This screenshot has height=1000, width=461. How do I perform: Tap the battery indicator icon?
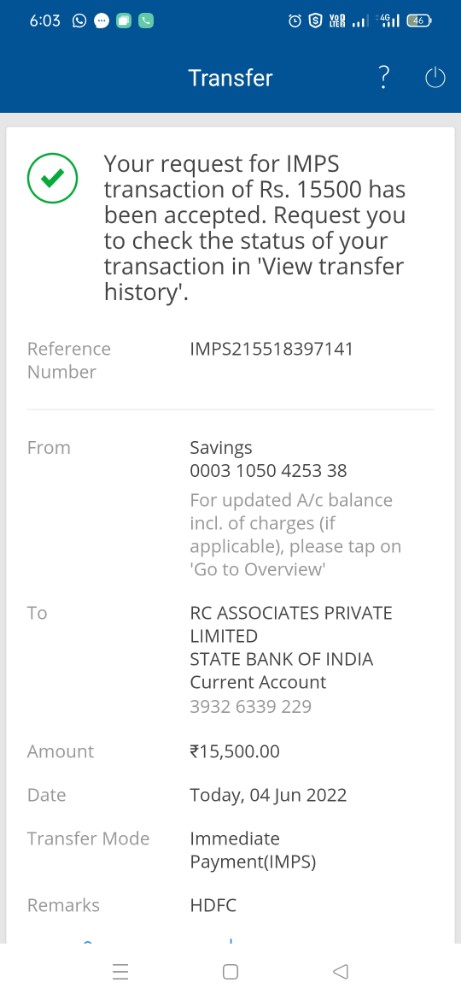[x=419, y=21]
